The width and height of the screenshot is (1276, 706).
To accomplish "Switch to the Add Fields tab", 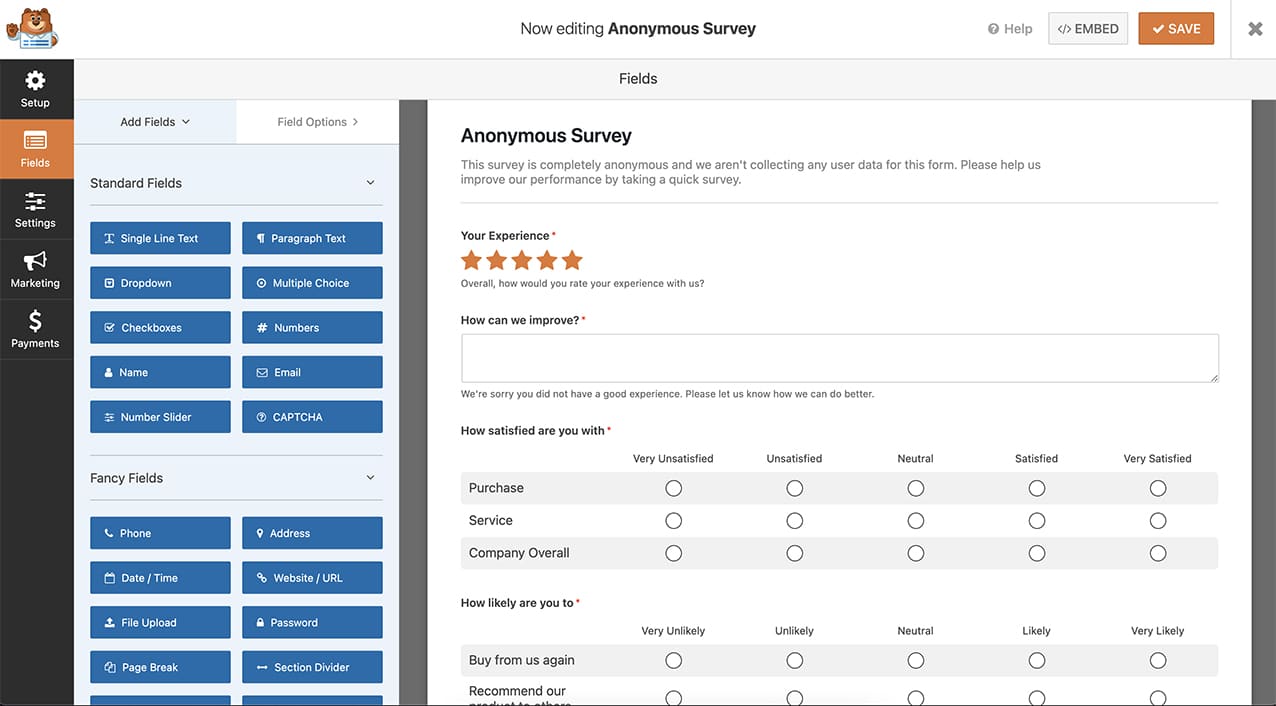I will tap(155, 122).
